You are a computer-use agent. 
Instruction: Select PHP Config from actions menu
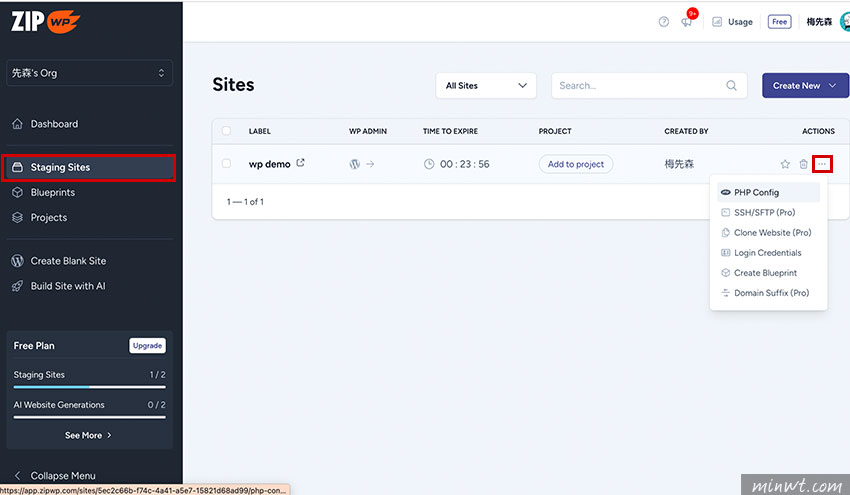point(768,192)
